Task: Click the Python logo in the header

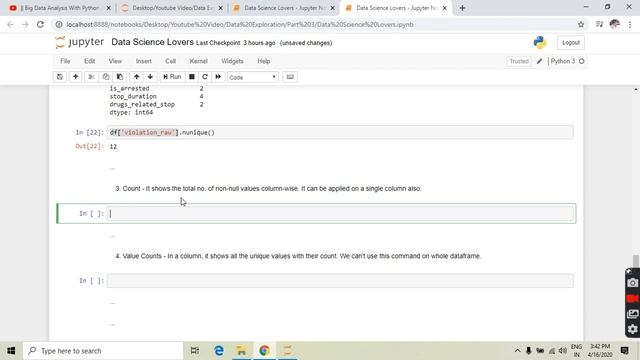Action: tap(540, 42)
